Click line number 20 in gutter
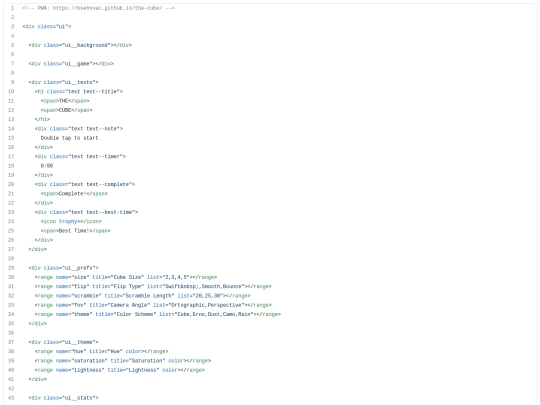Image resolution: width=540 pixels, height=405 pixels. click(11, 185)
